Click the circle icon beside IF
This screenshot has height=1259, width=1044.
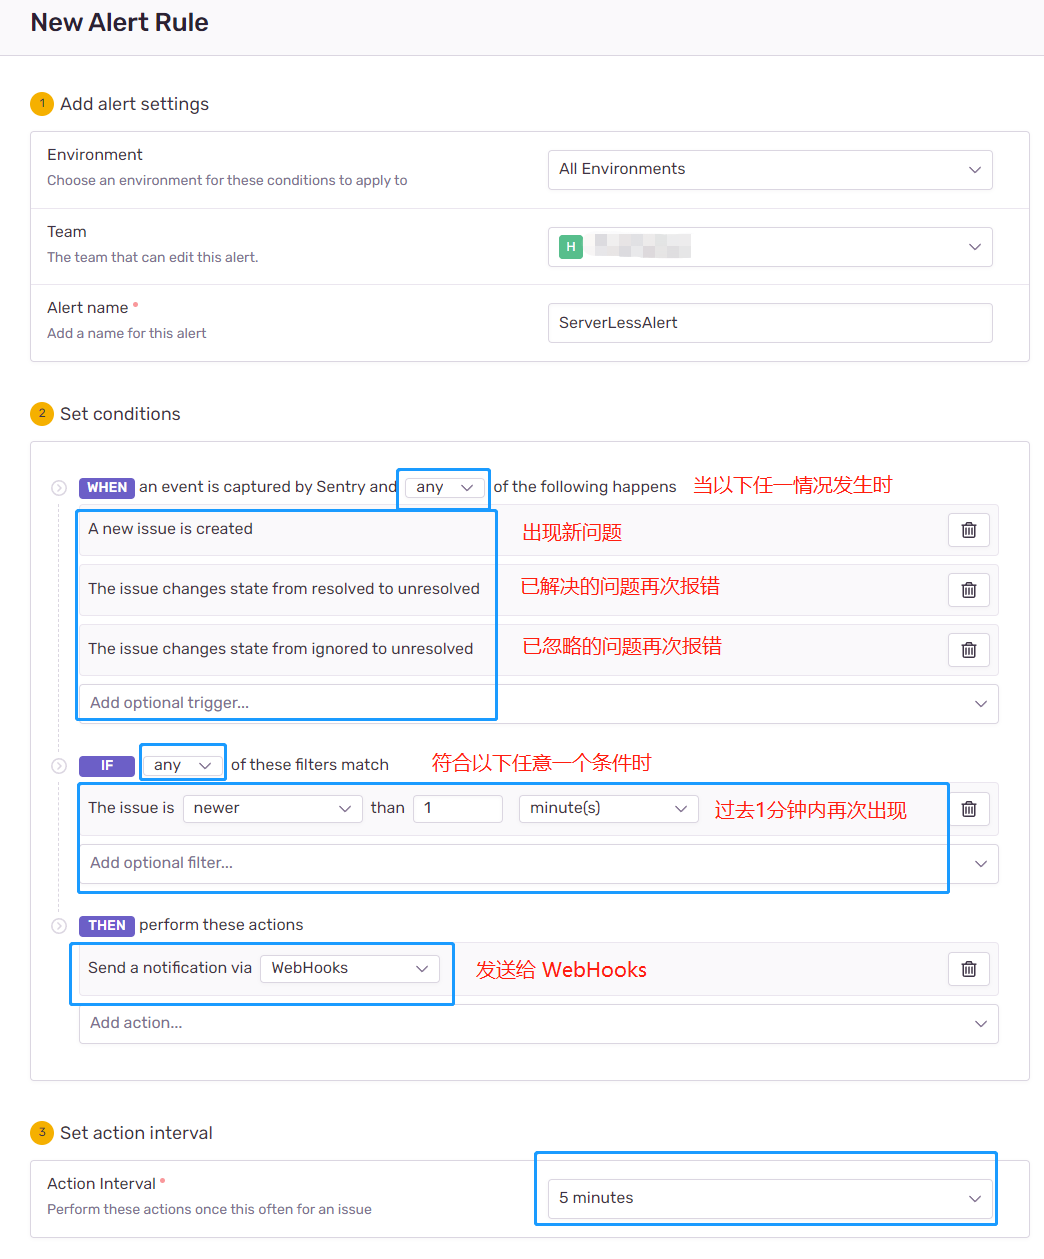[59, 766]
